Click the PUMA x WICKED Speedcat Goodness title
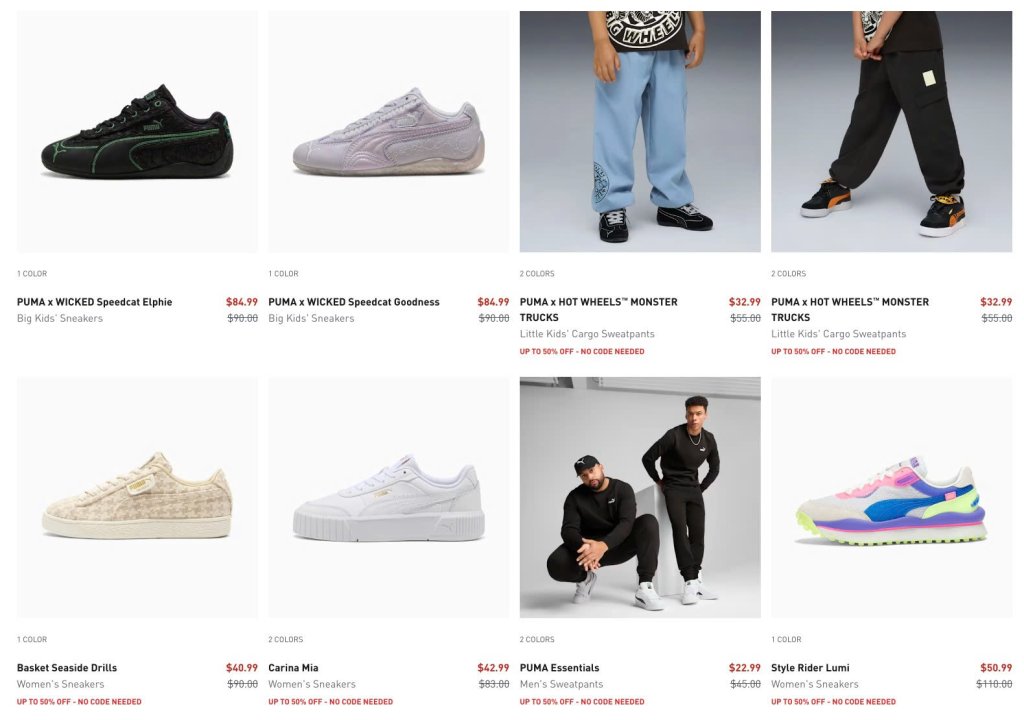Viewport: 1024px width, 720px height. [x=354, y=302]
